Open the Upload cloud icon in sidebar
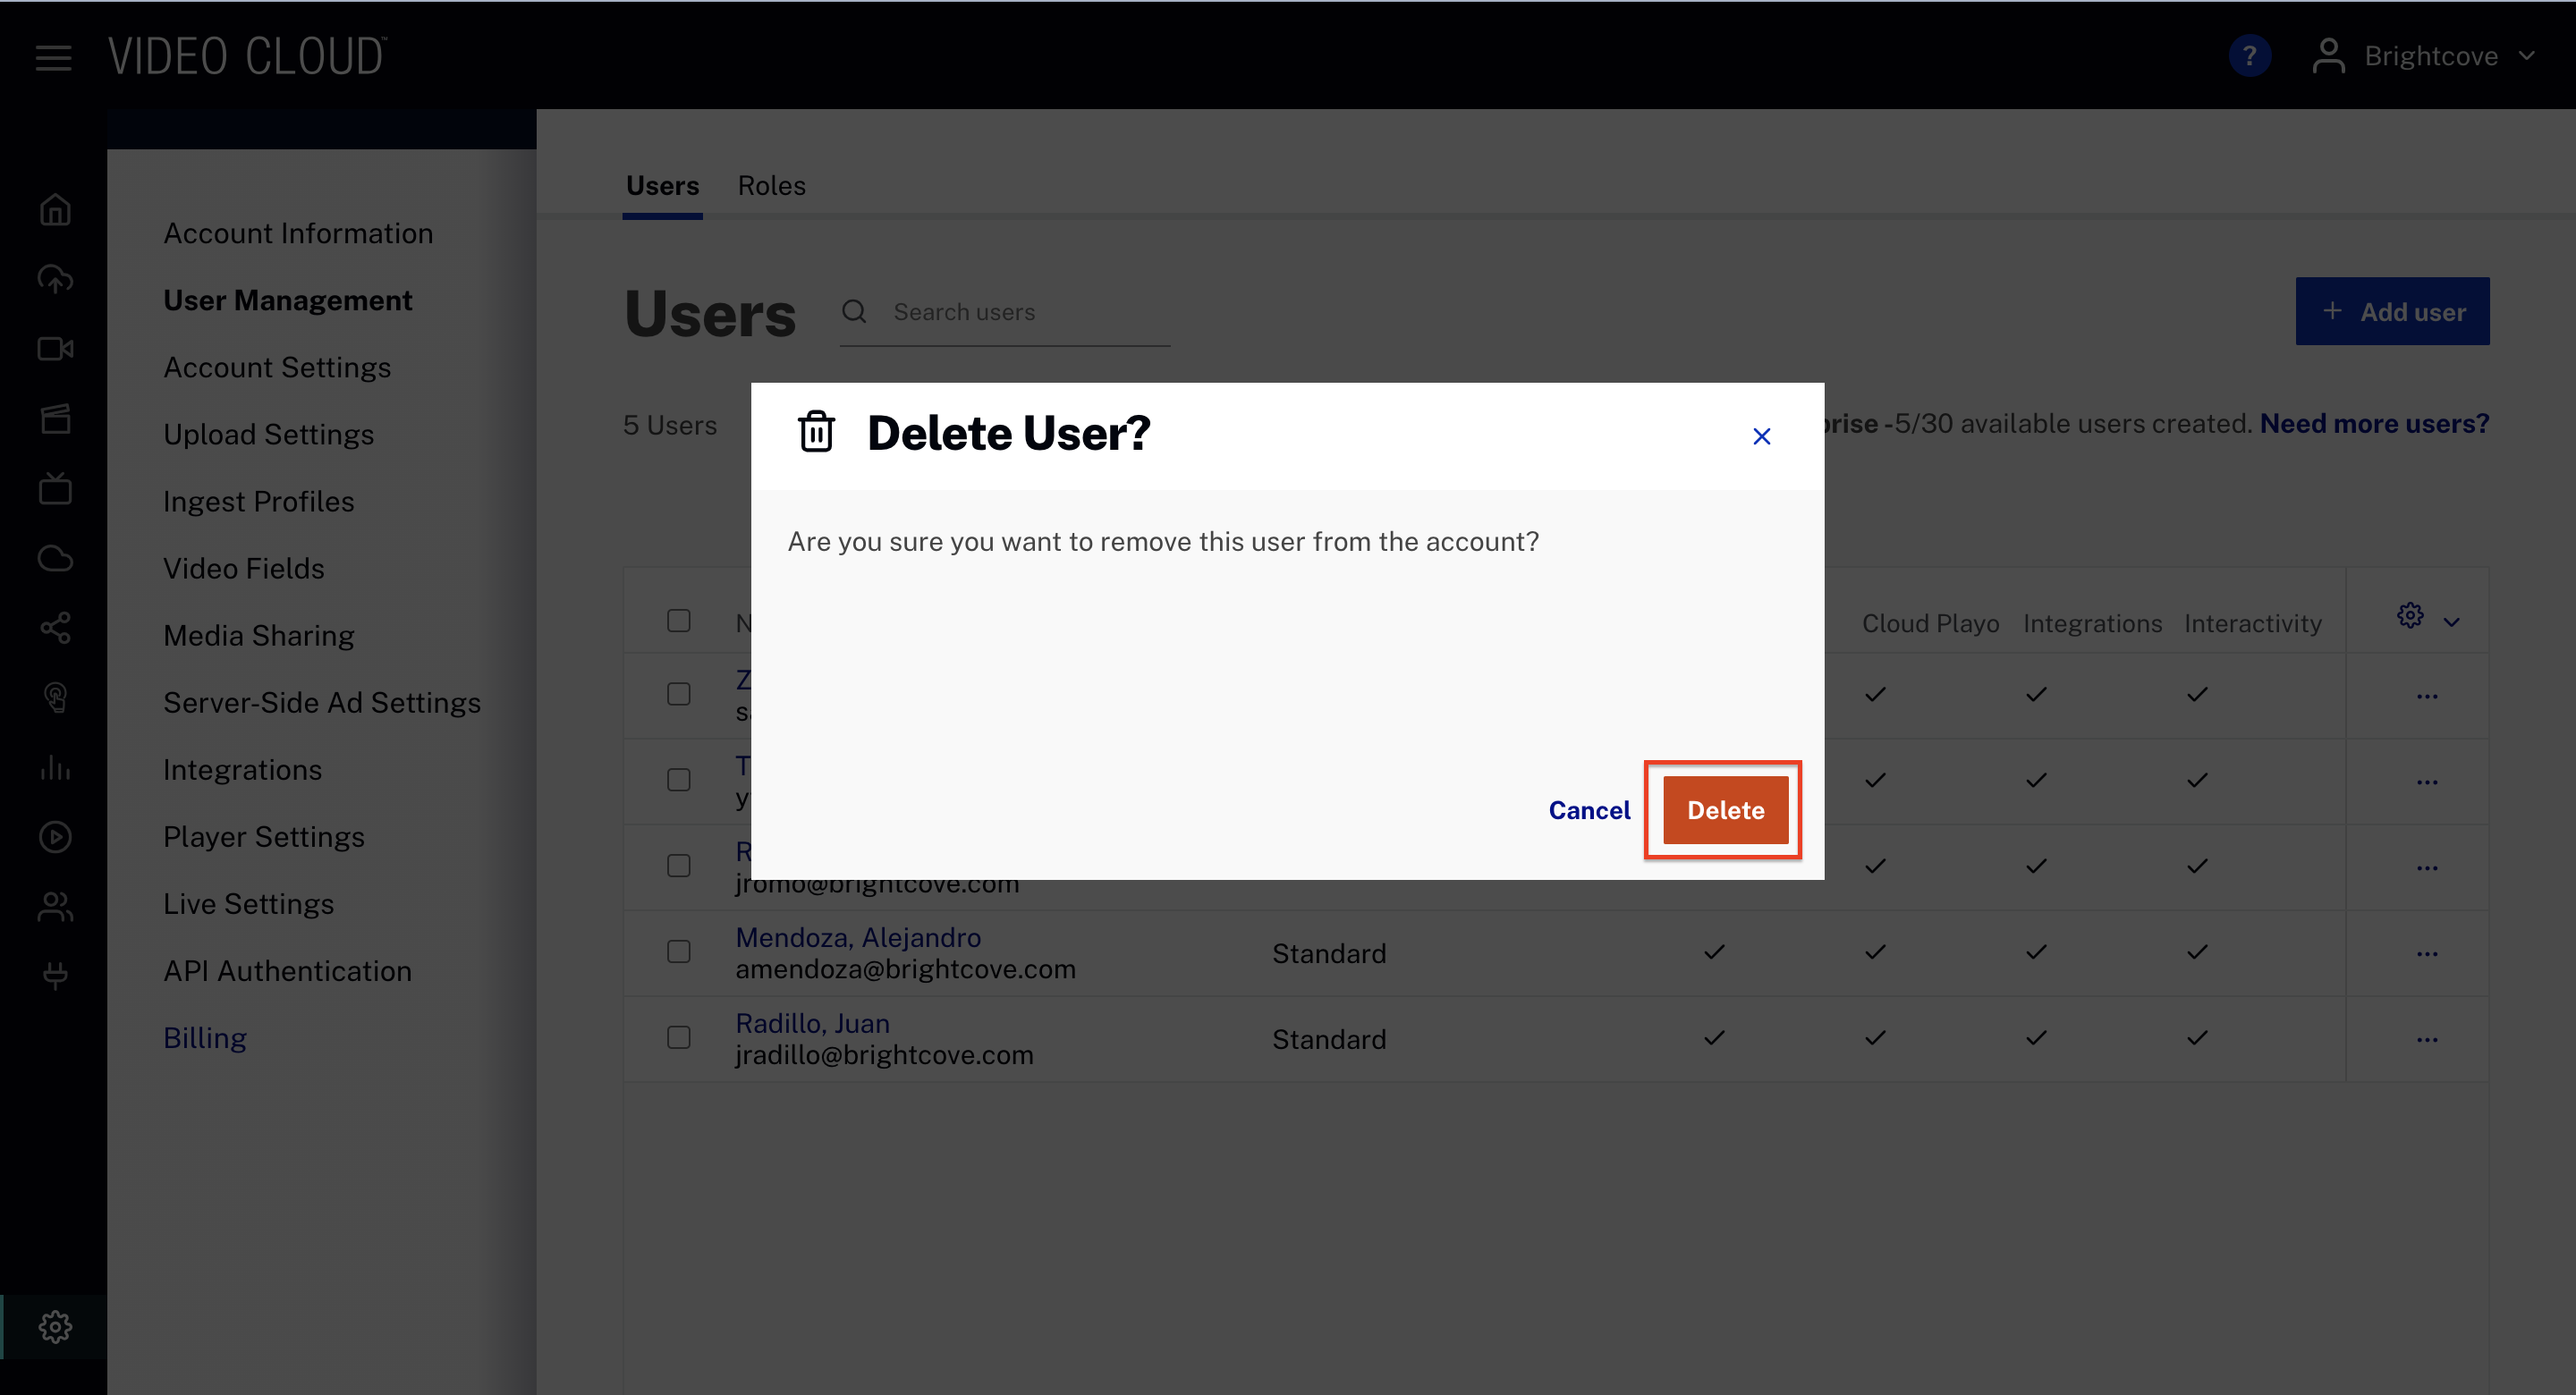The width and height of the screenshot is (2576, 1395). click(x=55, y=279)
